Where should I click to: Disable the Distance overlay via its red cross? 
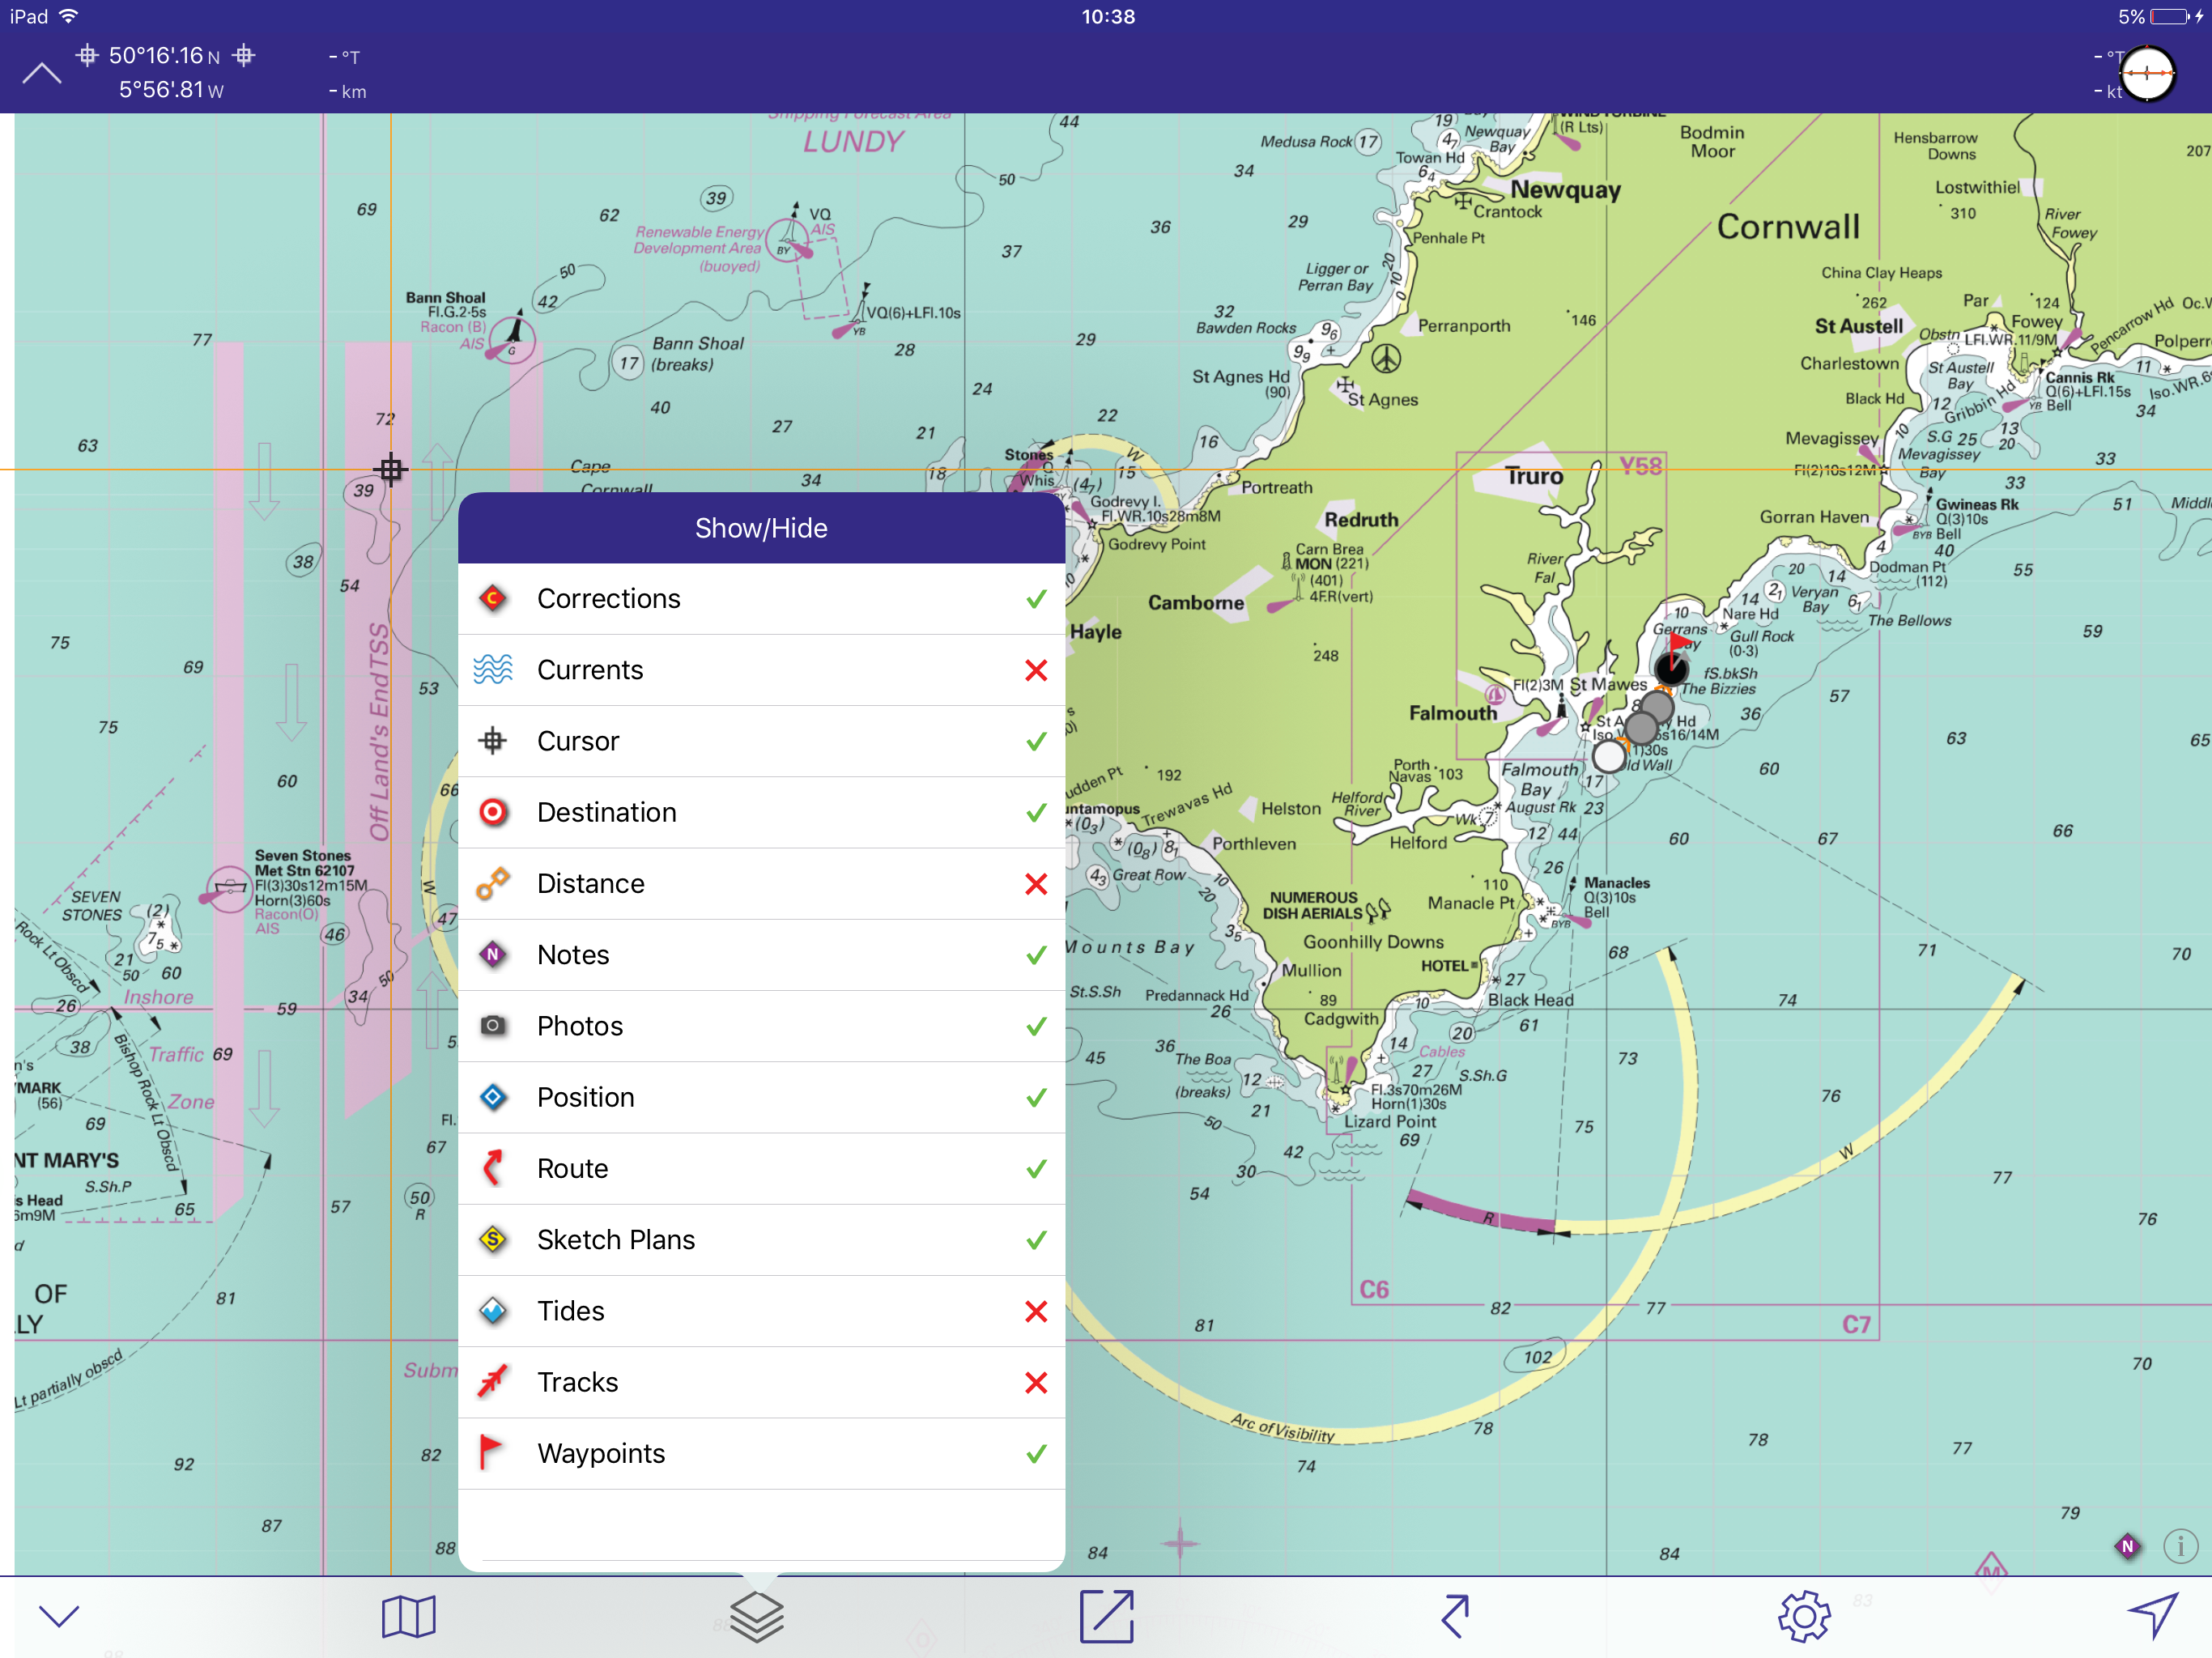[1036, 883]
